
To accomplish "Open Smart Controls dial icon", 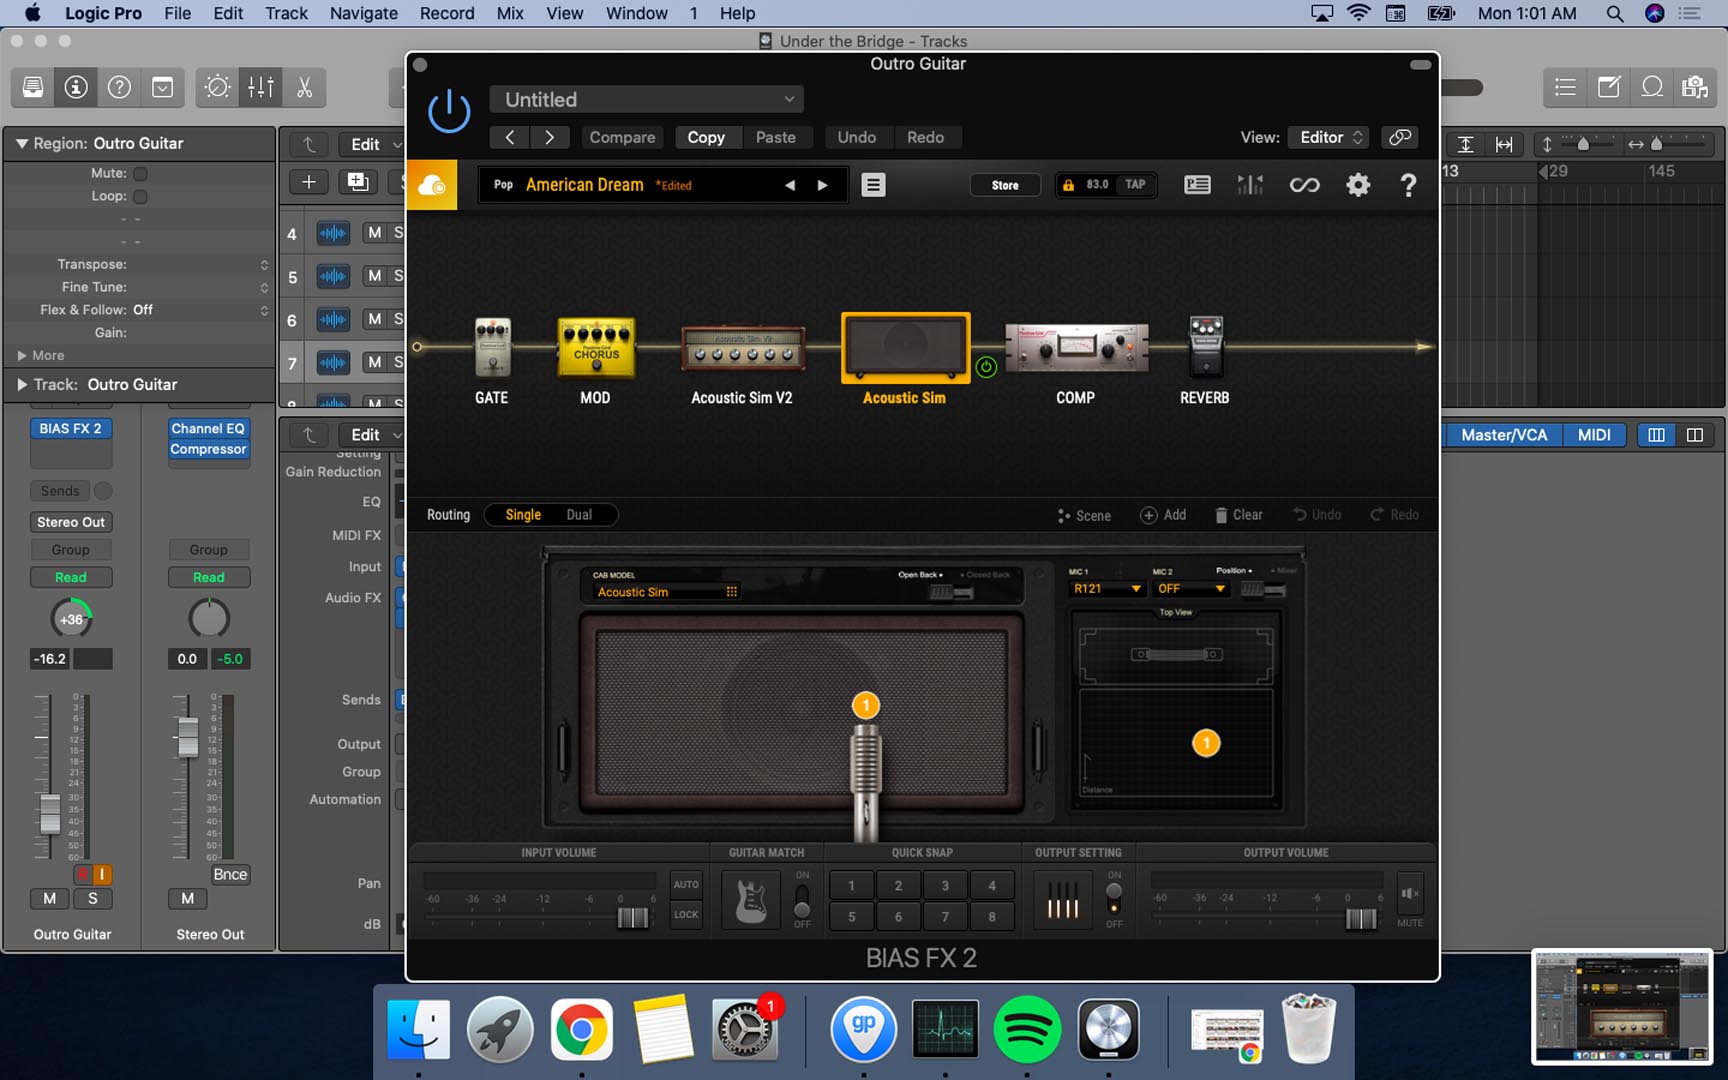I will pyautogui.click(x=217, y=87).
